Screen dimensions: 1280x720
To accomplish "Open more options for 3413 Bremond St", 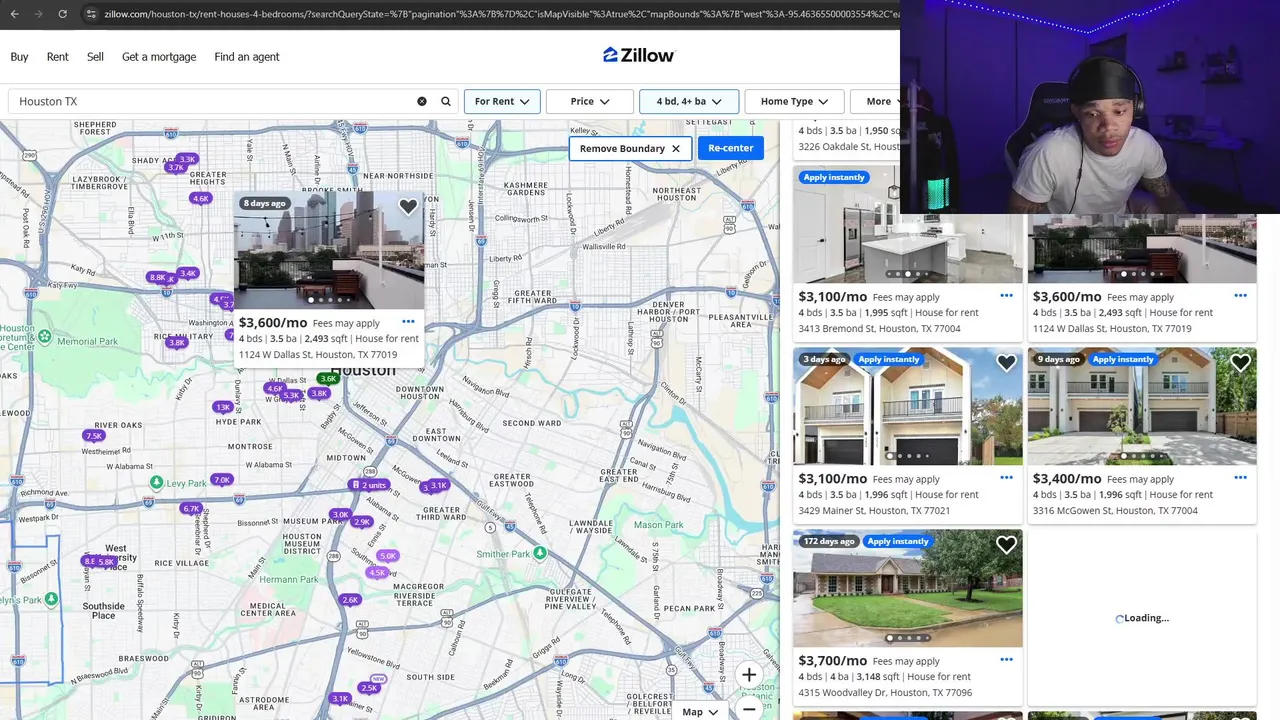I will coord(1006,296).
